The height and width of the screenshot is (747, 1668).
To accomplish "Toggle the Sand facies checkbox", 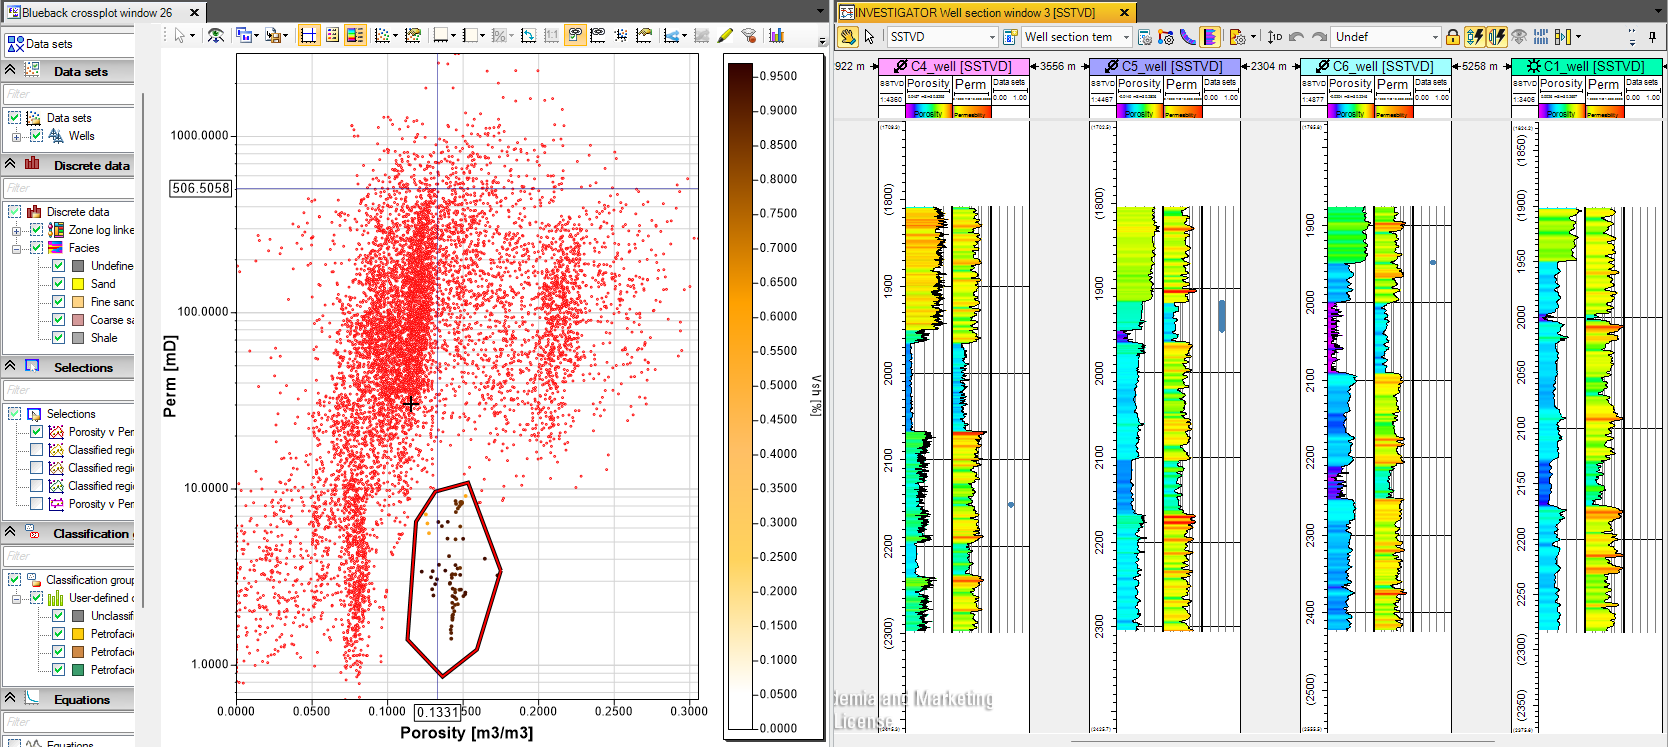I will pyautogui.click(x=59, y=284).
